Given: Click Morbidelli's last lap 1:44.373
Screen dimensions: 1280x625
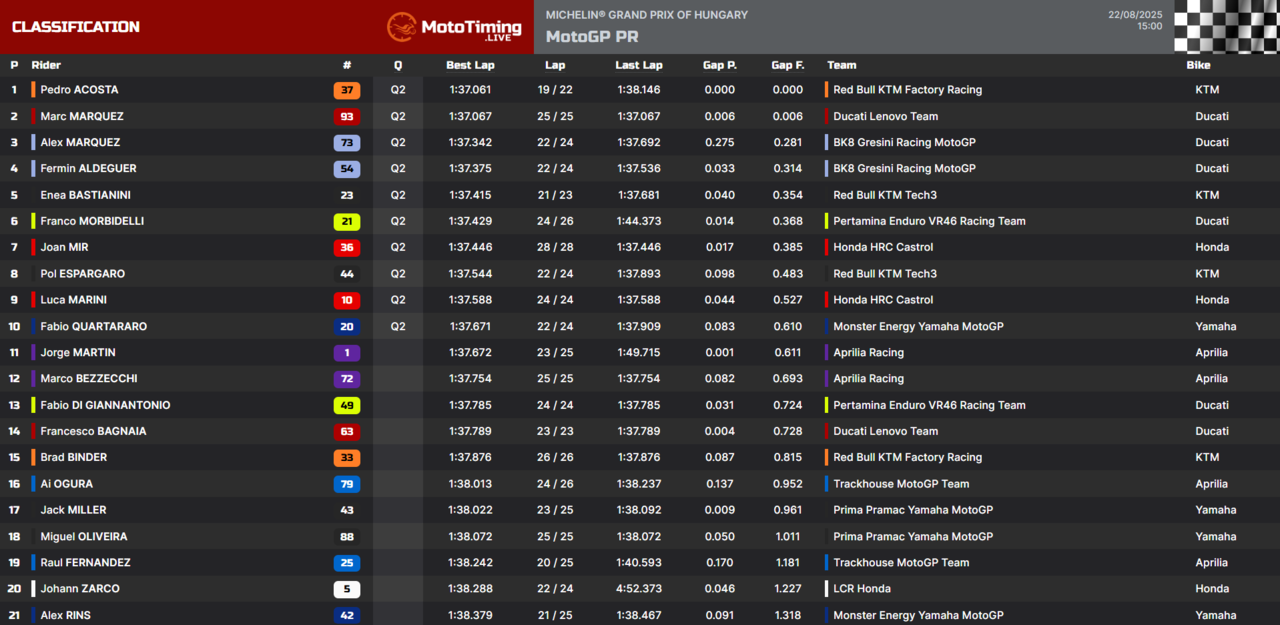Looking at the screenshot, I should (x=639, y=221).
